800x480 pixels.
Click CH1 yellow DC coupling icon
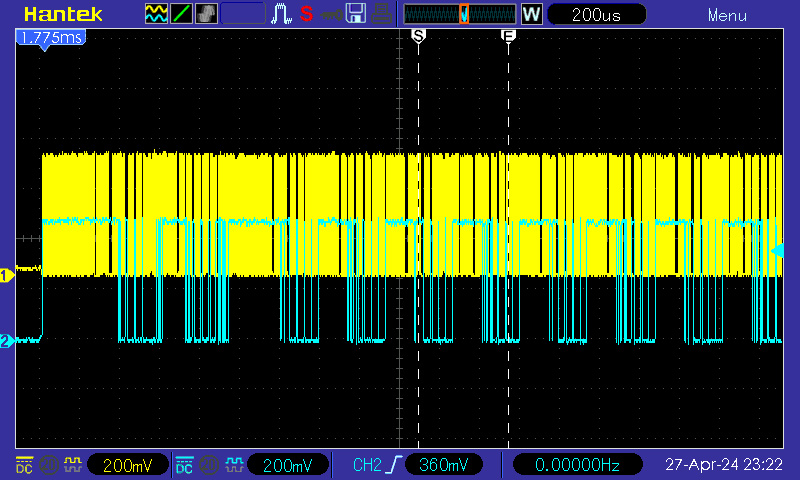point(24,465)
